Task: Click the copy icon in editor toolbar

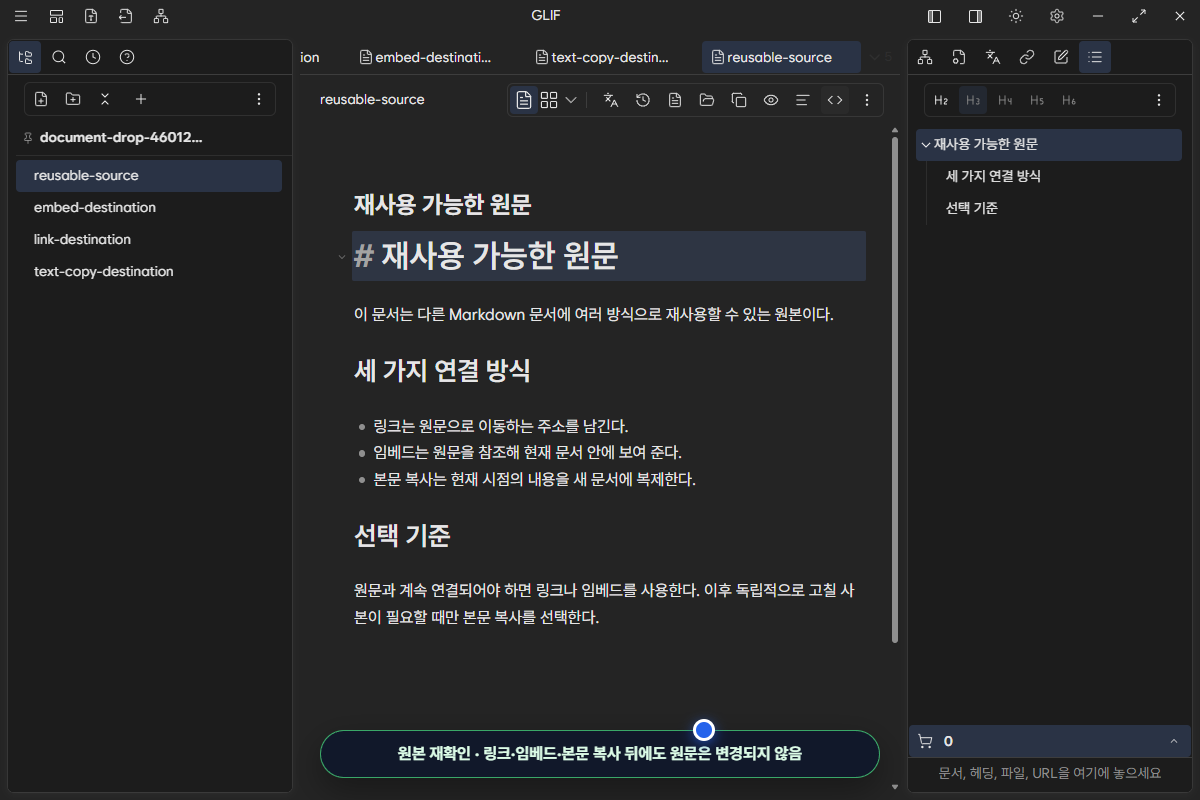Action: tap(739, 100)
